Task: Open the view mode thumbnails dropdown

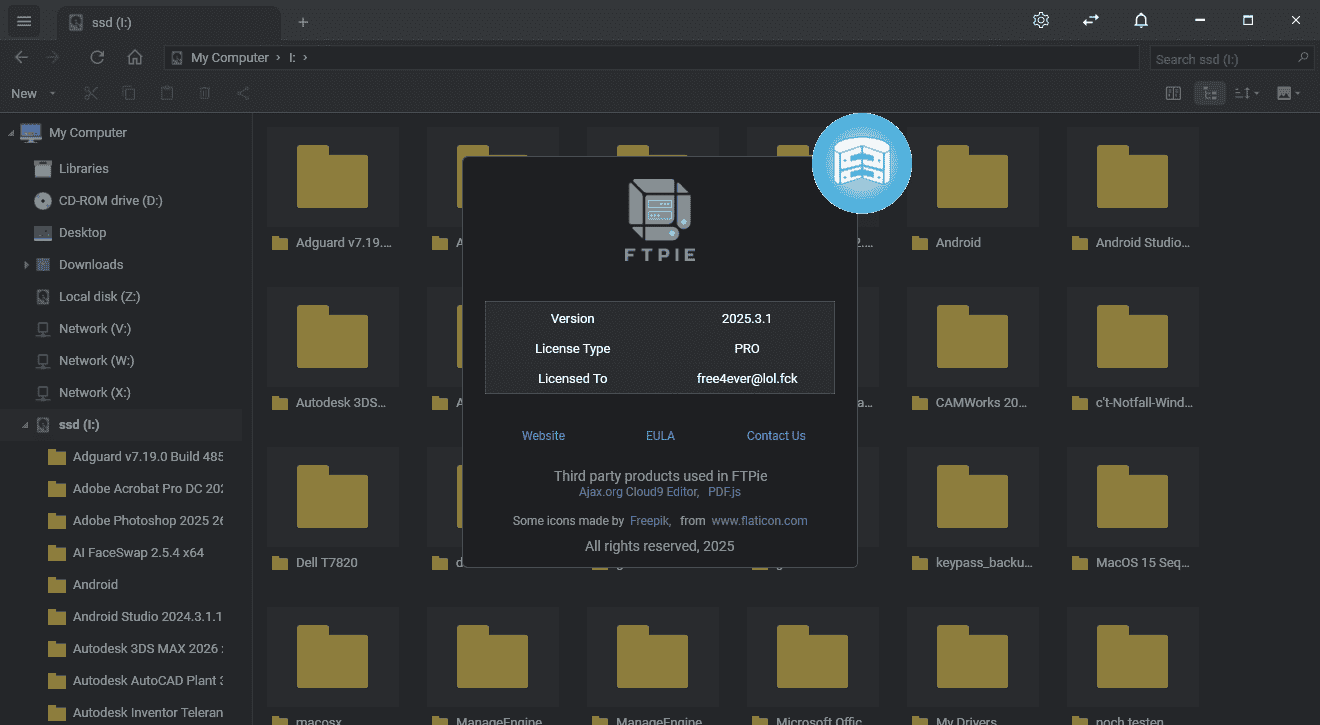Action: click(x=1289, y=93)
